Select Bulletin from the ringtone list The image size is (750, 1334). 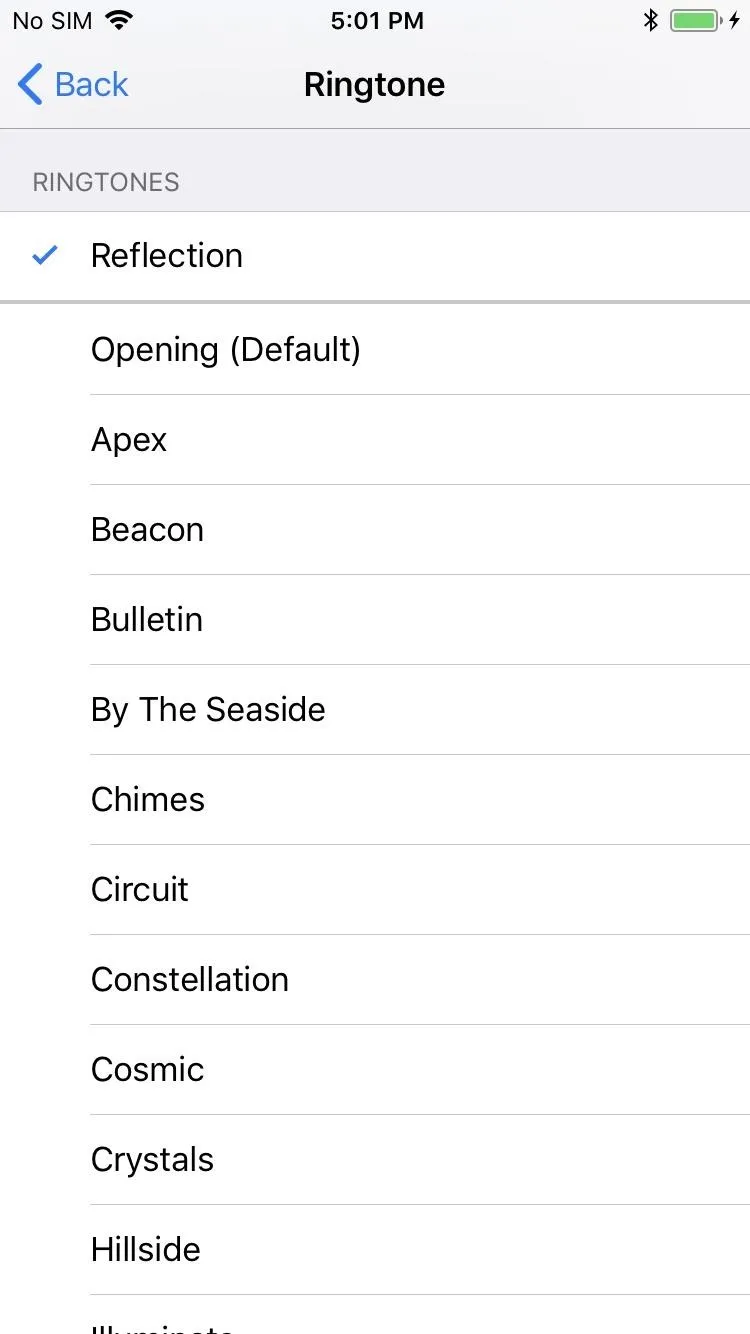click(375, 620)
